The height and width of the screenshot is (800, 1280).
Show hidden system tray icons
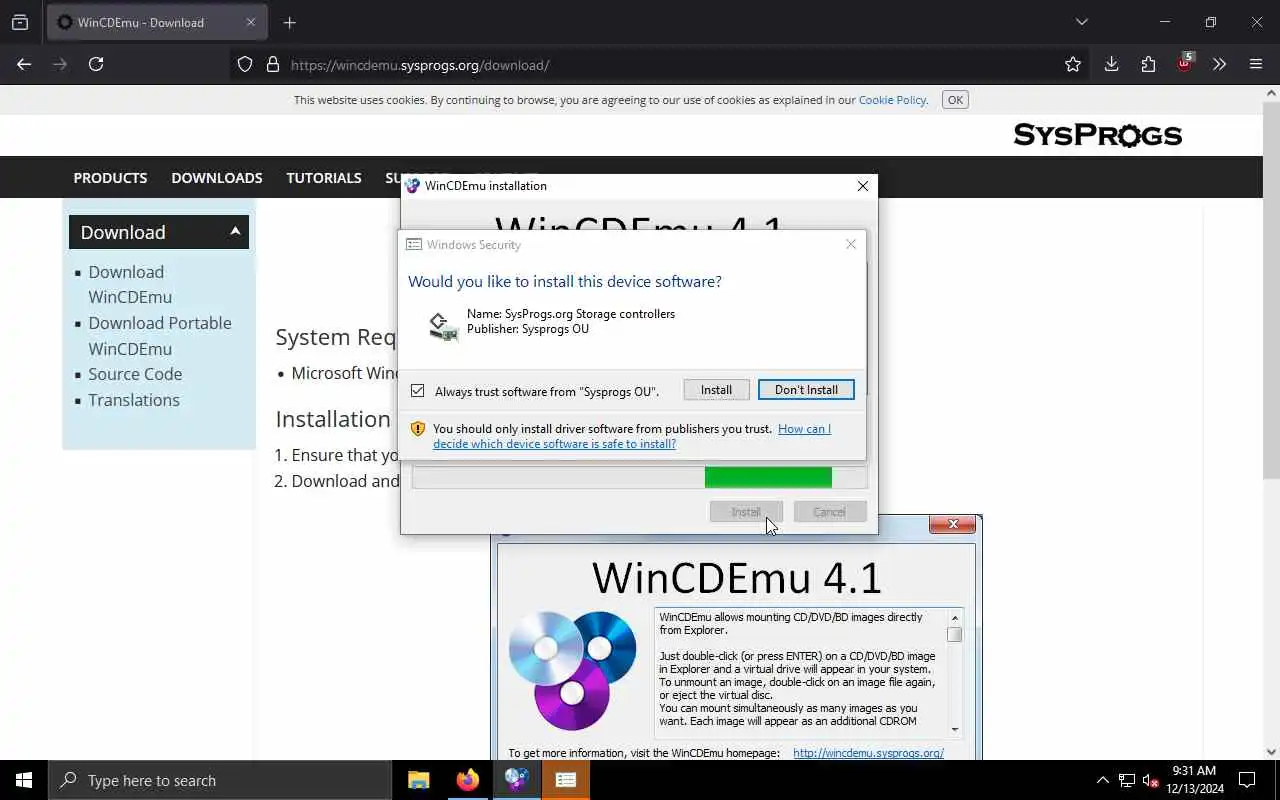point(1103,780)
